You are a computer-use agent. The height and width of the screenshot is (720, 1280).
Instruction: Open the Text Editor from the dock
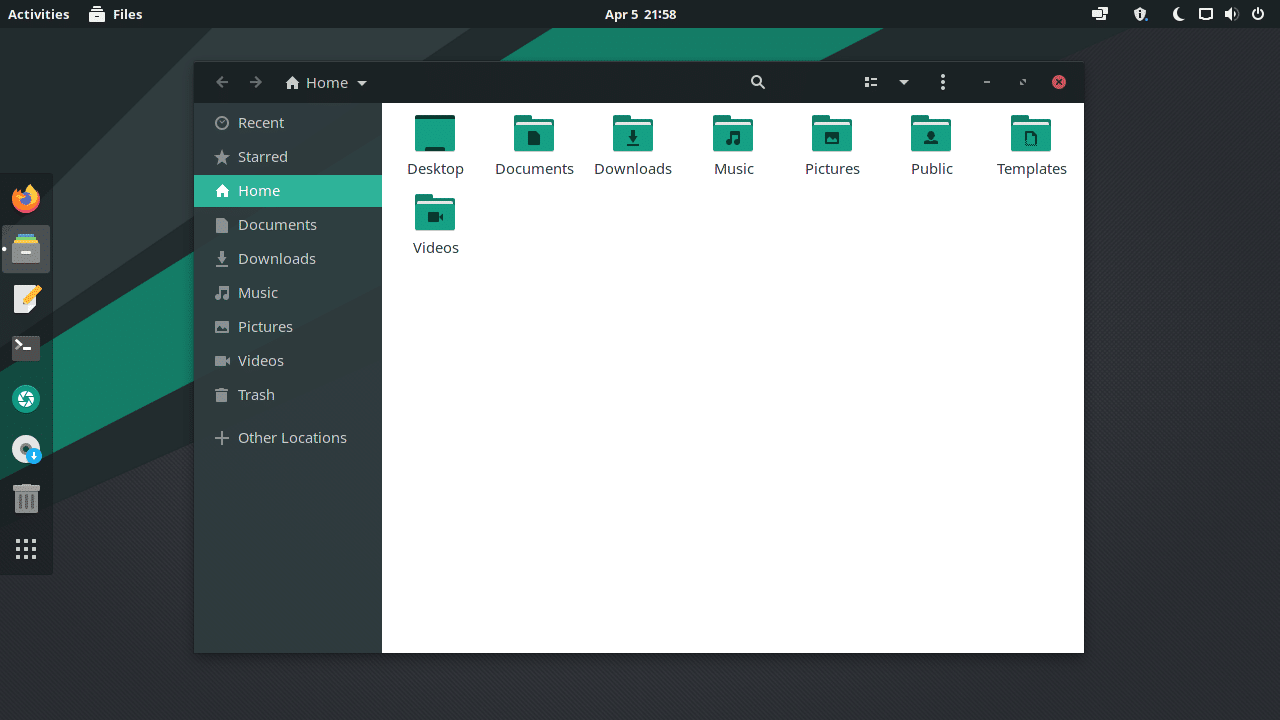tap(25, 298)
